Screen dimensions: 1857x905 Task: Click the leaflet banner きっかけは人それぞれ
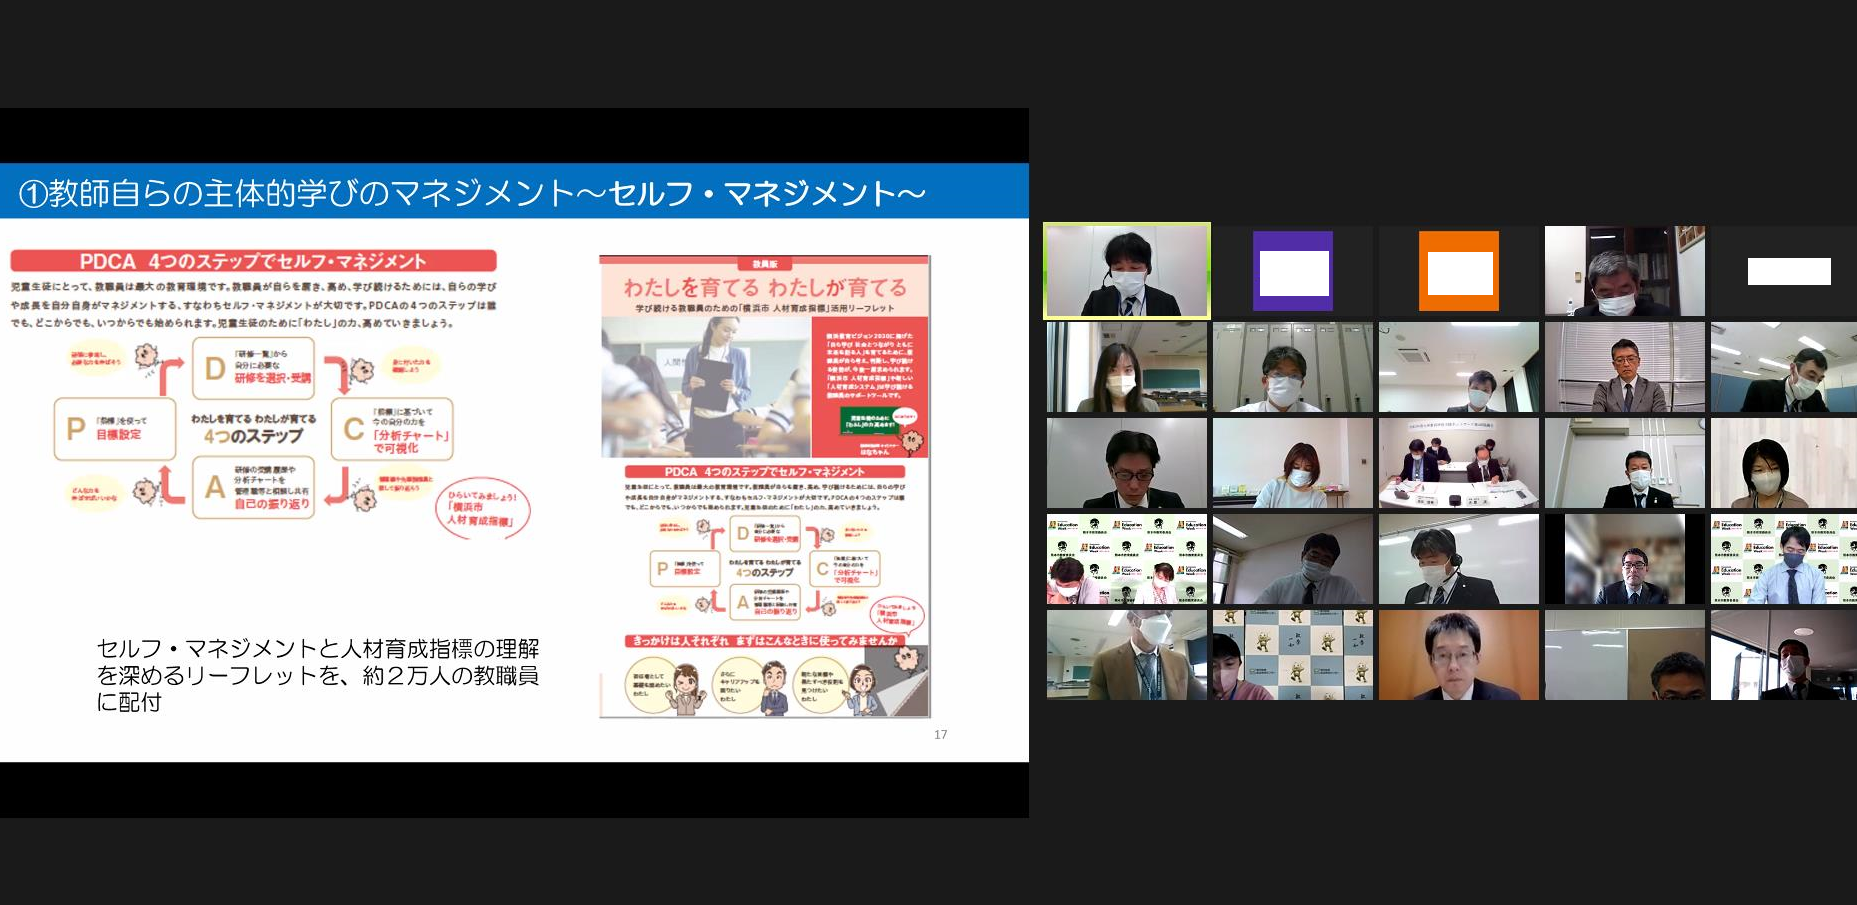[x=765, y=640]
